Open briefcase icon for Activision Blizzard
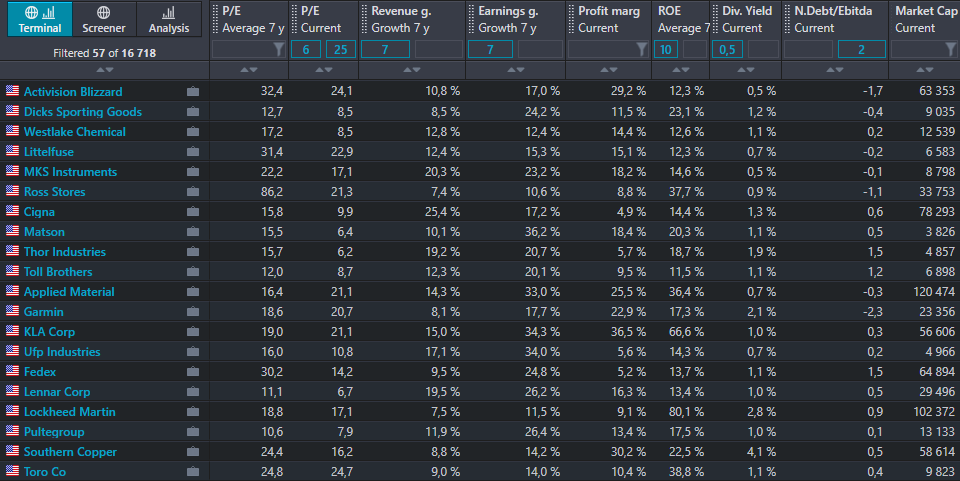 pos(193,92)
